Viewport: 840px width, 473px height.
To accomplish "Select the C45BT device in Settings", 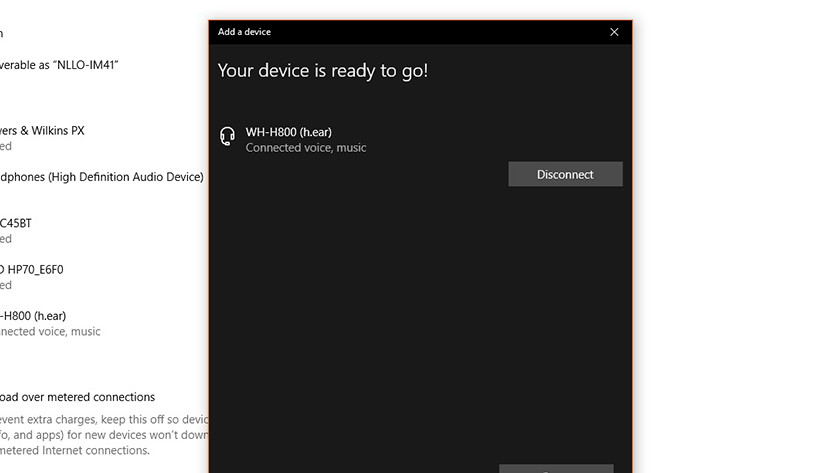I will [x=16, y=223].
